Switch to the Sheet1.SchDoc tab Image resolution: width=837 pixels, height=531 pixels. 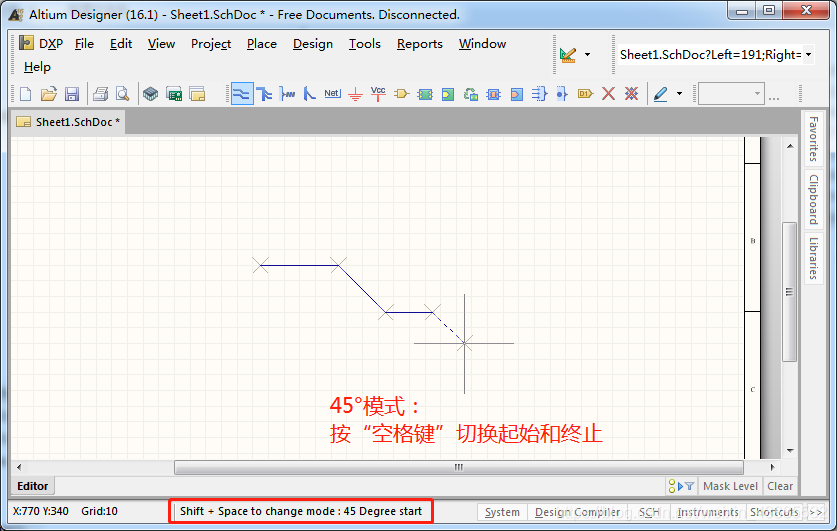[x=68, y=122]
